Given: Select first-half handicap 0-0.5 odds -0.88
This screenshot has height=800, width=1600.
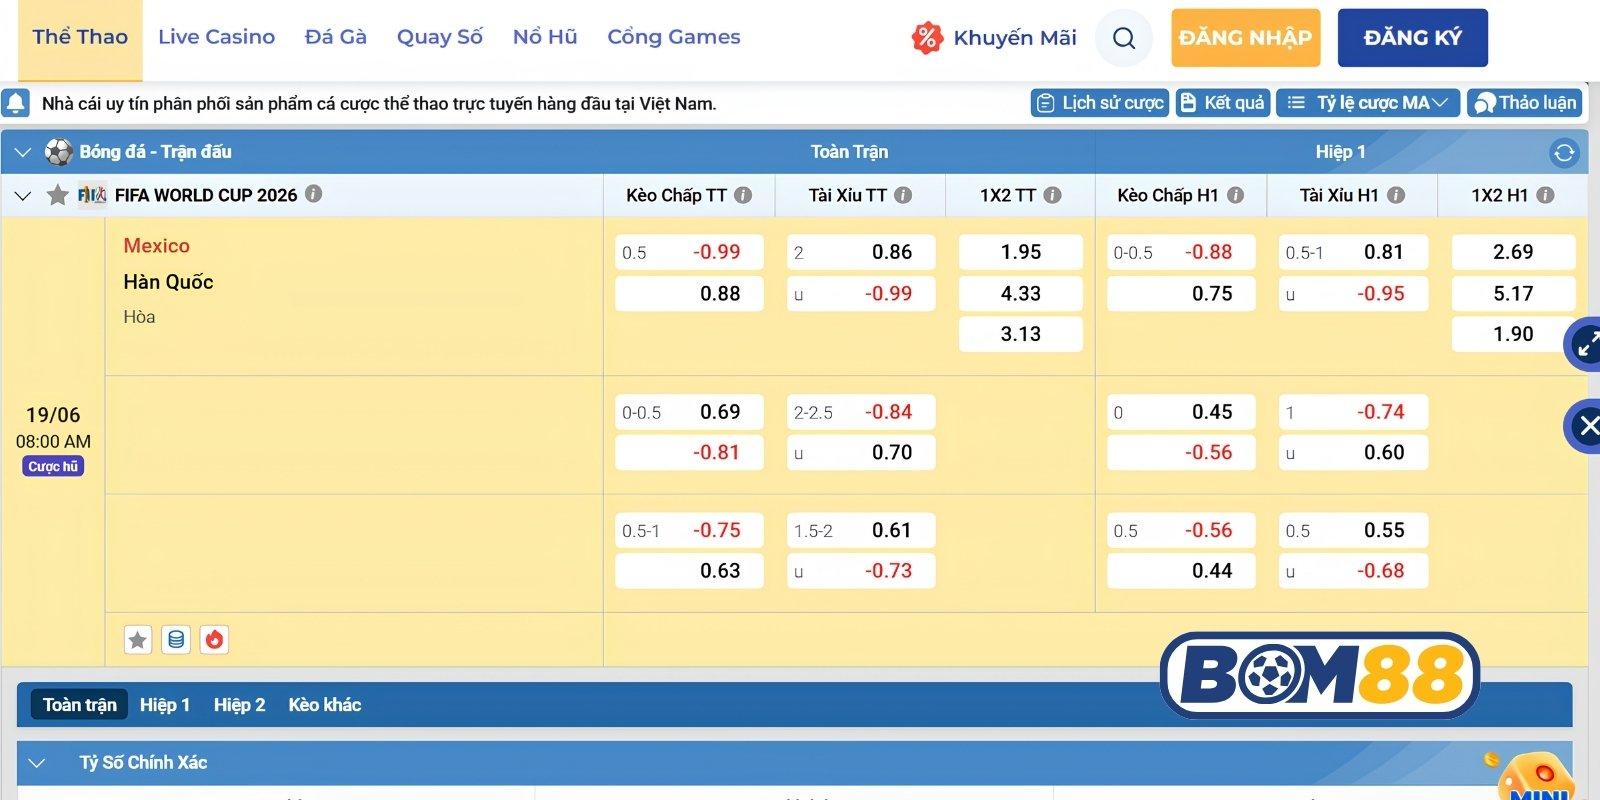Looking at the screenshot, I should point(1181,253).
